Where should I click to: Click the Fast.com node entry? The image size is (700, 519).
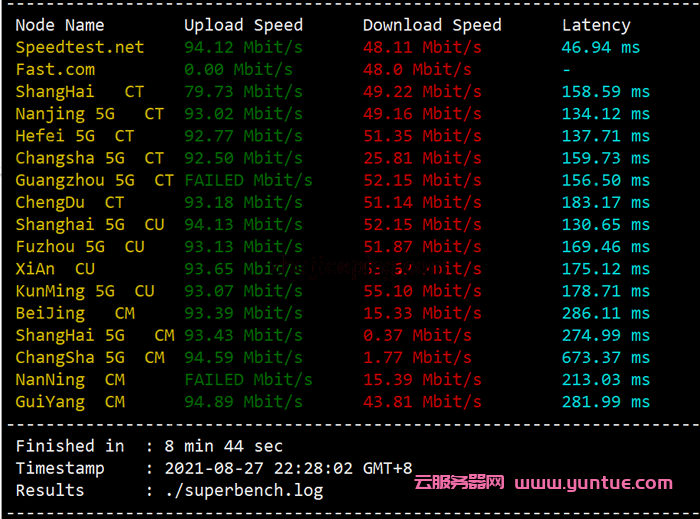tap(55, 69)
